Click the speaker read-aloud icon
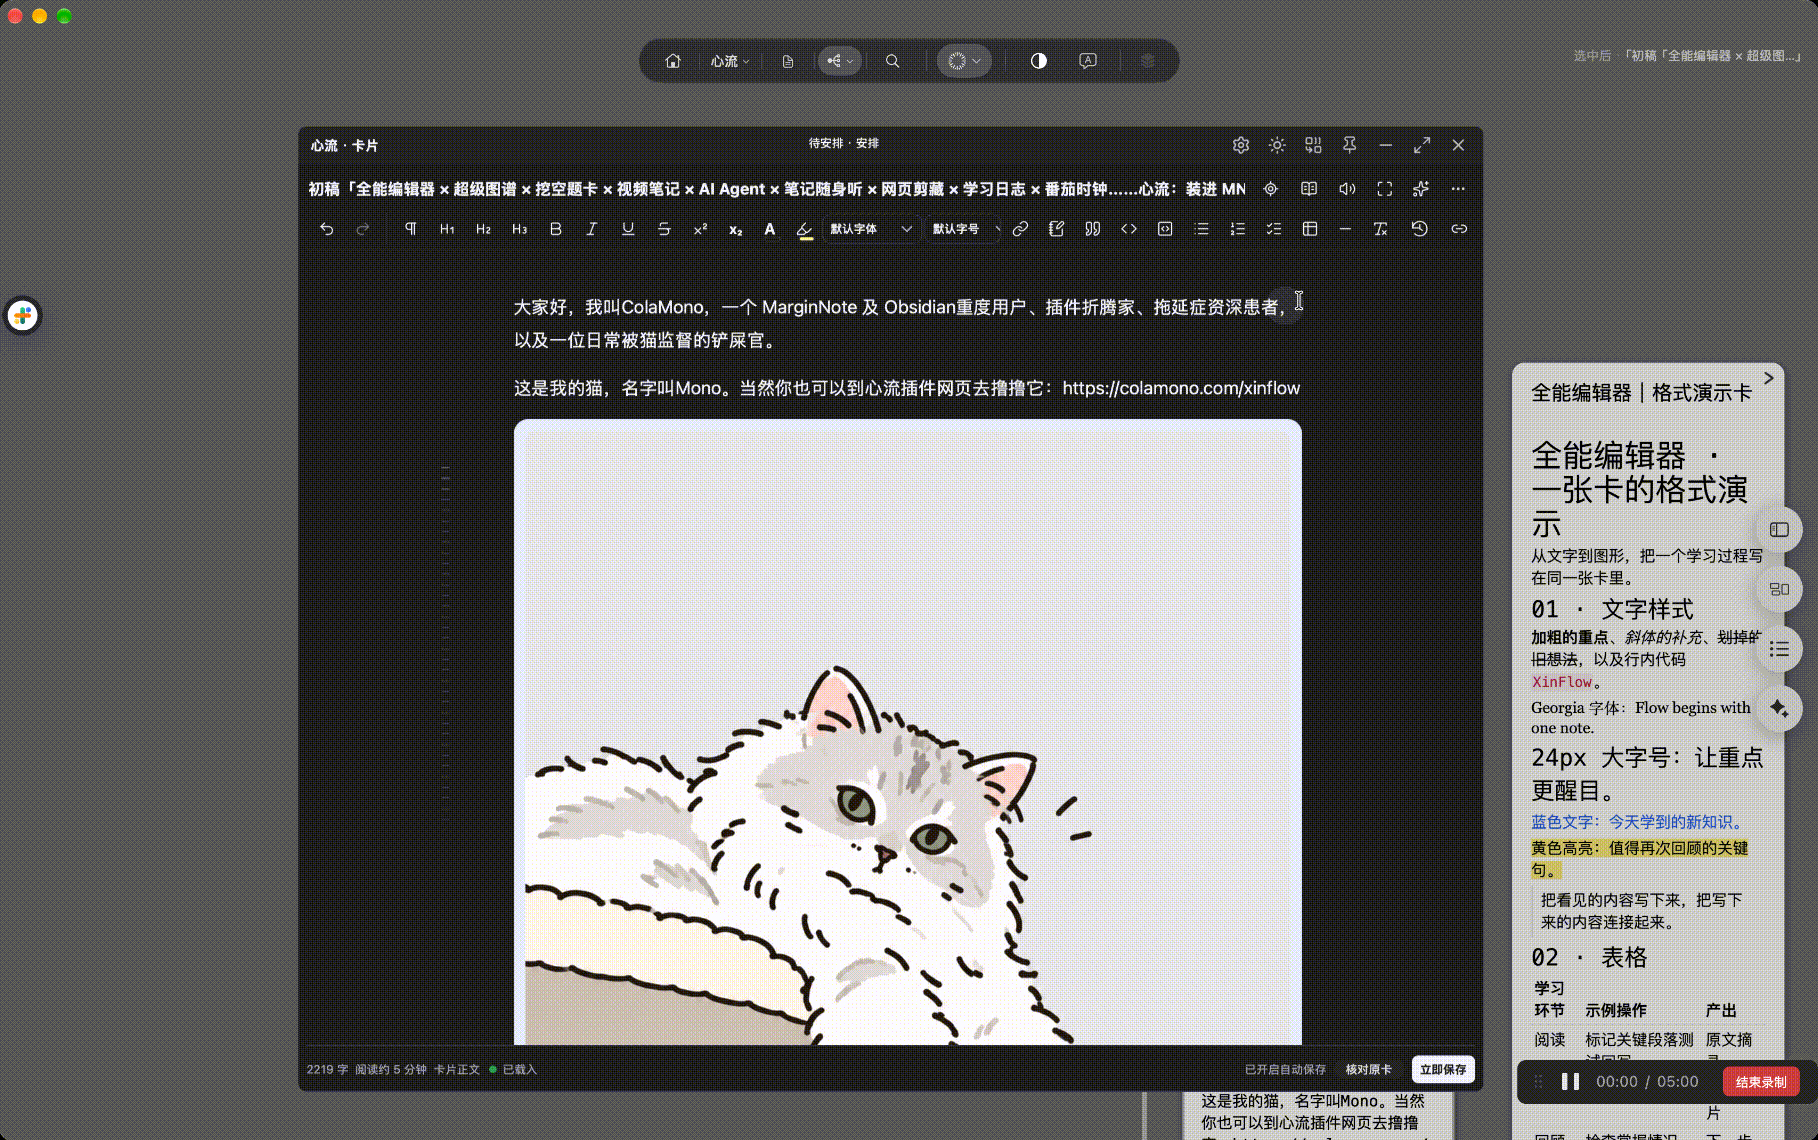 coord(1347,189)
